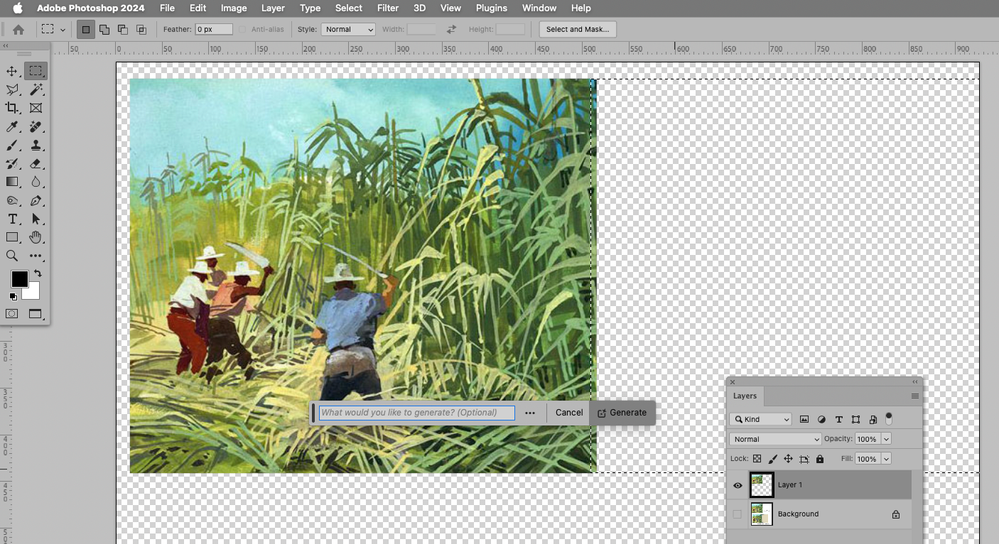
Task: Toggle Lock all for layer
Action: coord(820,459)
